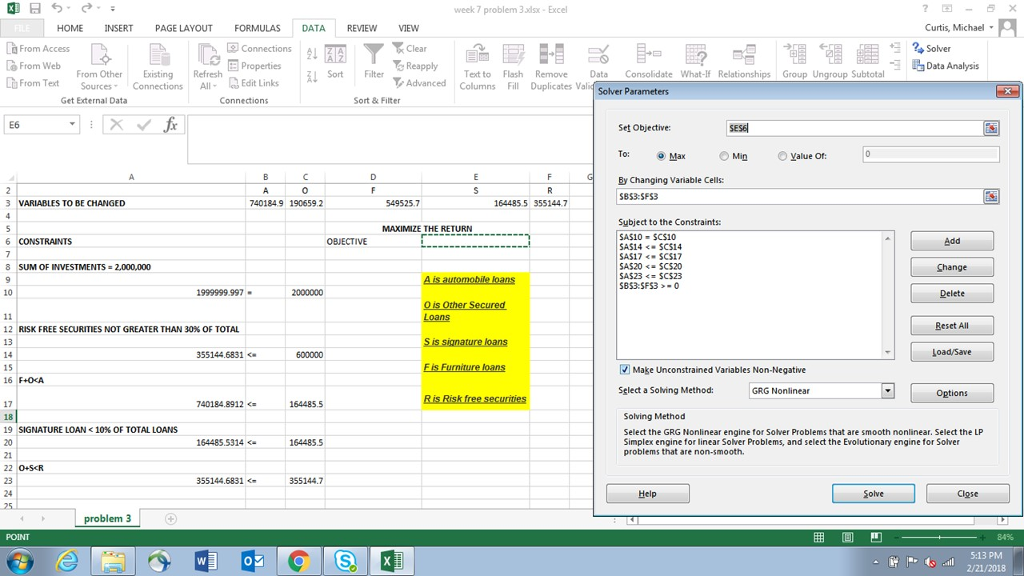Click the Redo arrow icon
Image resolution: width=1024 pixels, height=576 pixels.
pos(87,8)
